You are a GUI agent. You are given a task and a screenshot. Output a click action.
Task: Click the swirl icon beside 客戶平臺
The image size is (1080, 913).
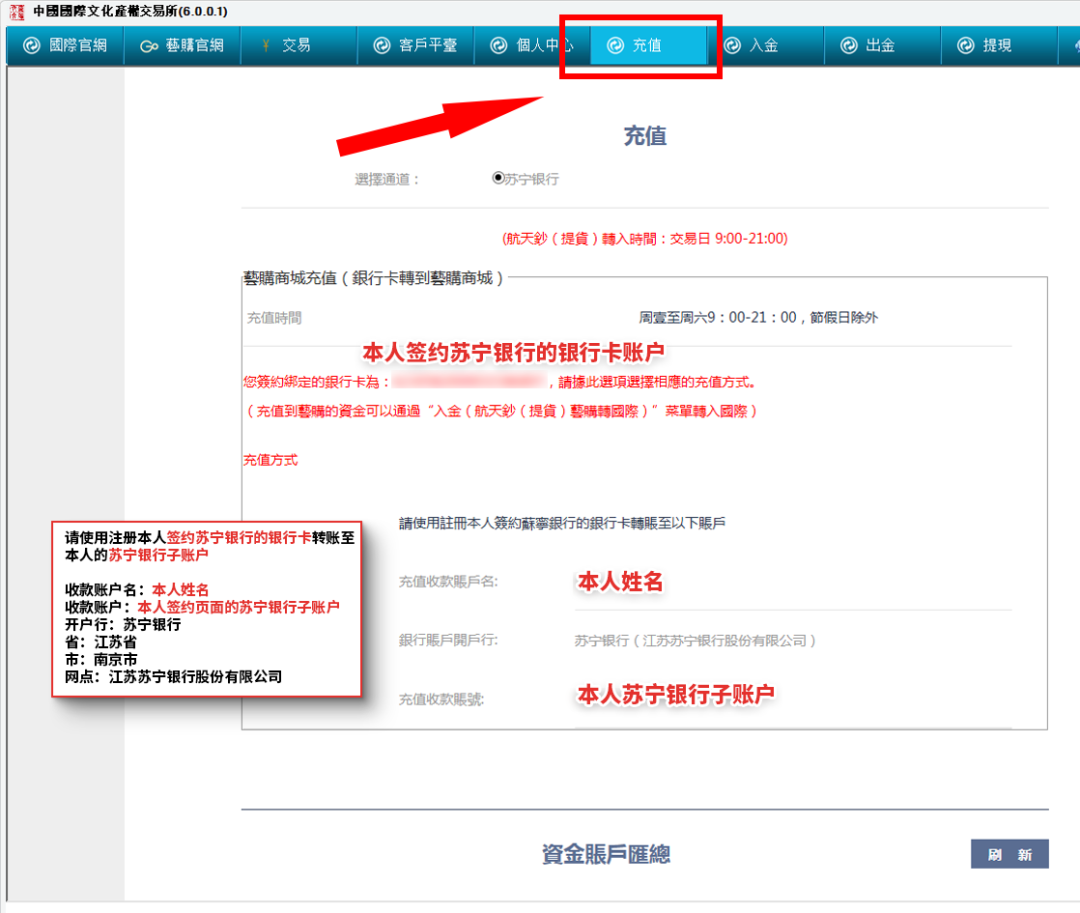tap(382, 45)
